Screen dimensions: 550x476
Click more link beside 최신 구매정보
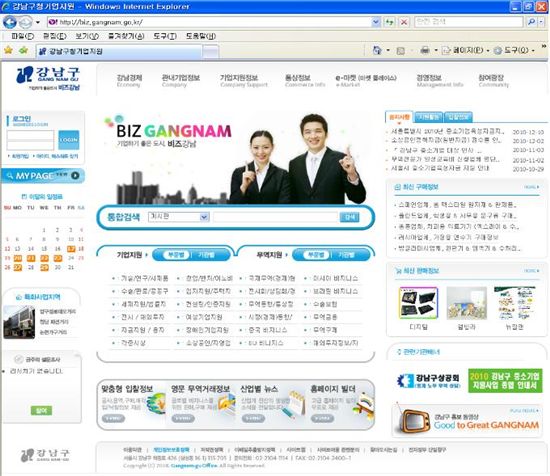[x=531, y=187]
